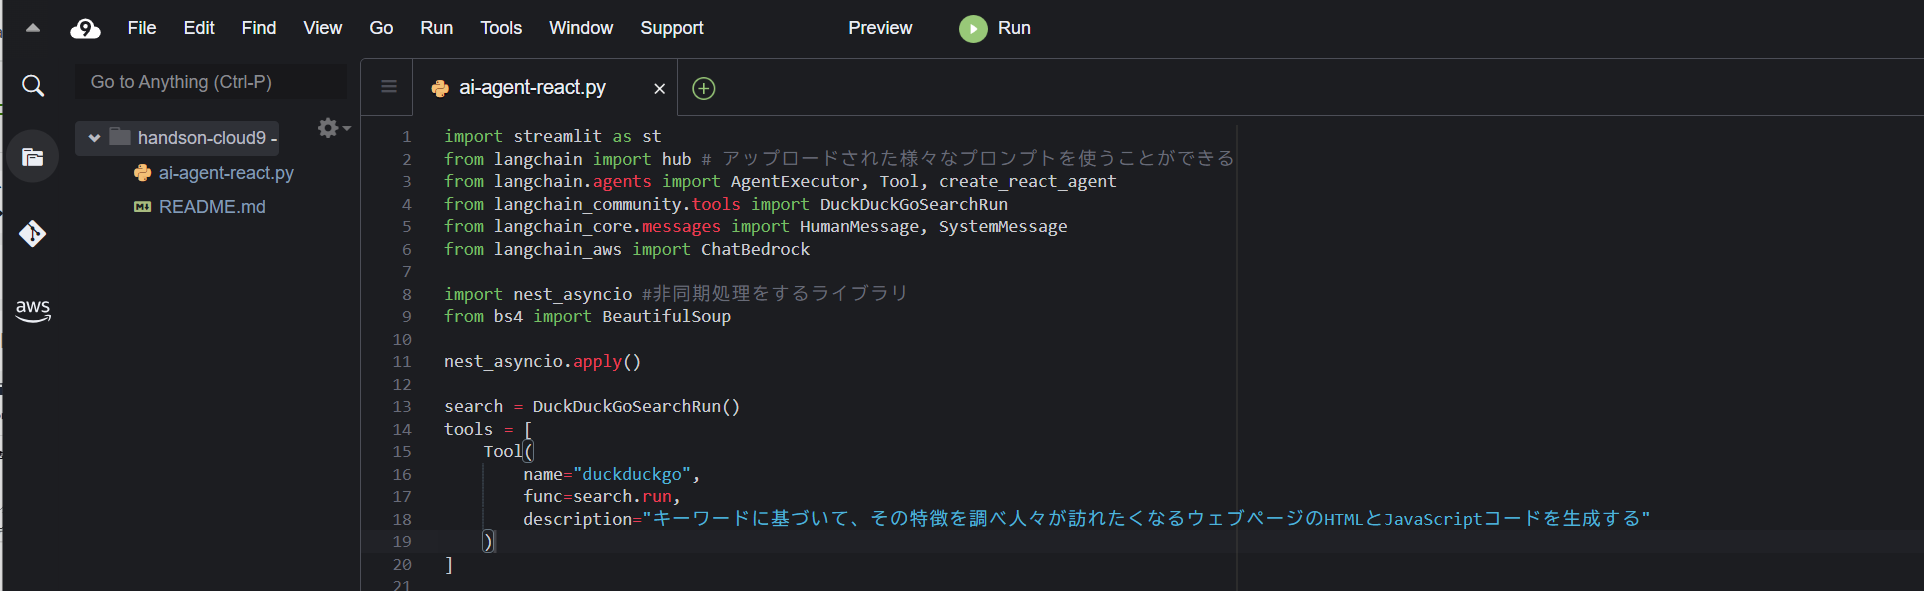Click the Cloud9 logo icon
The height and width of the screenshot is (591, 1924).
pos(85,28)
